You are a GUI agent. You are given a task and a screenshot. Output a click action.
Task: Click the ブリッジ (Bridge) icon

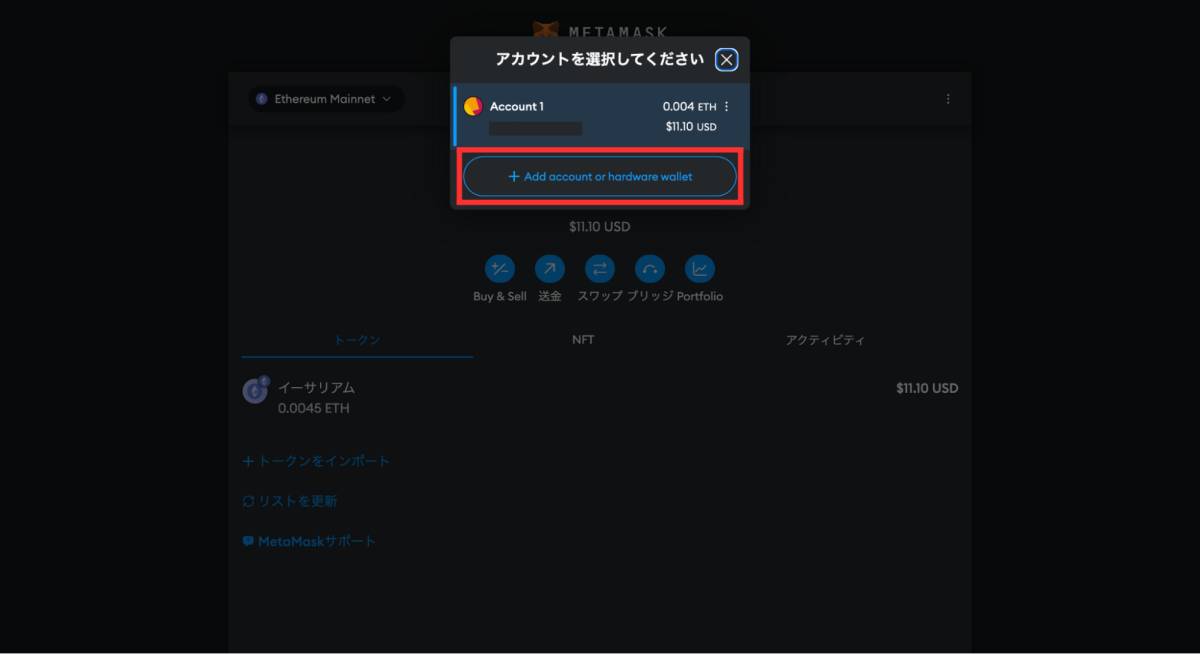[650, 269]
